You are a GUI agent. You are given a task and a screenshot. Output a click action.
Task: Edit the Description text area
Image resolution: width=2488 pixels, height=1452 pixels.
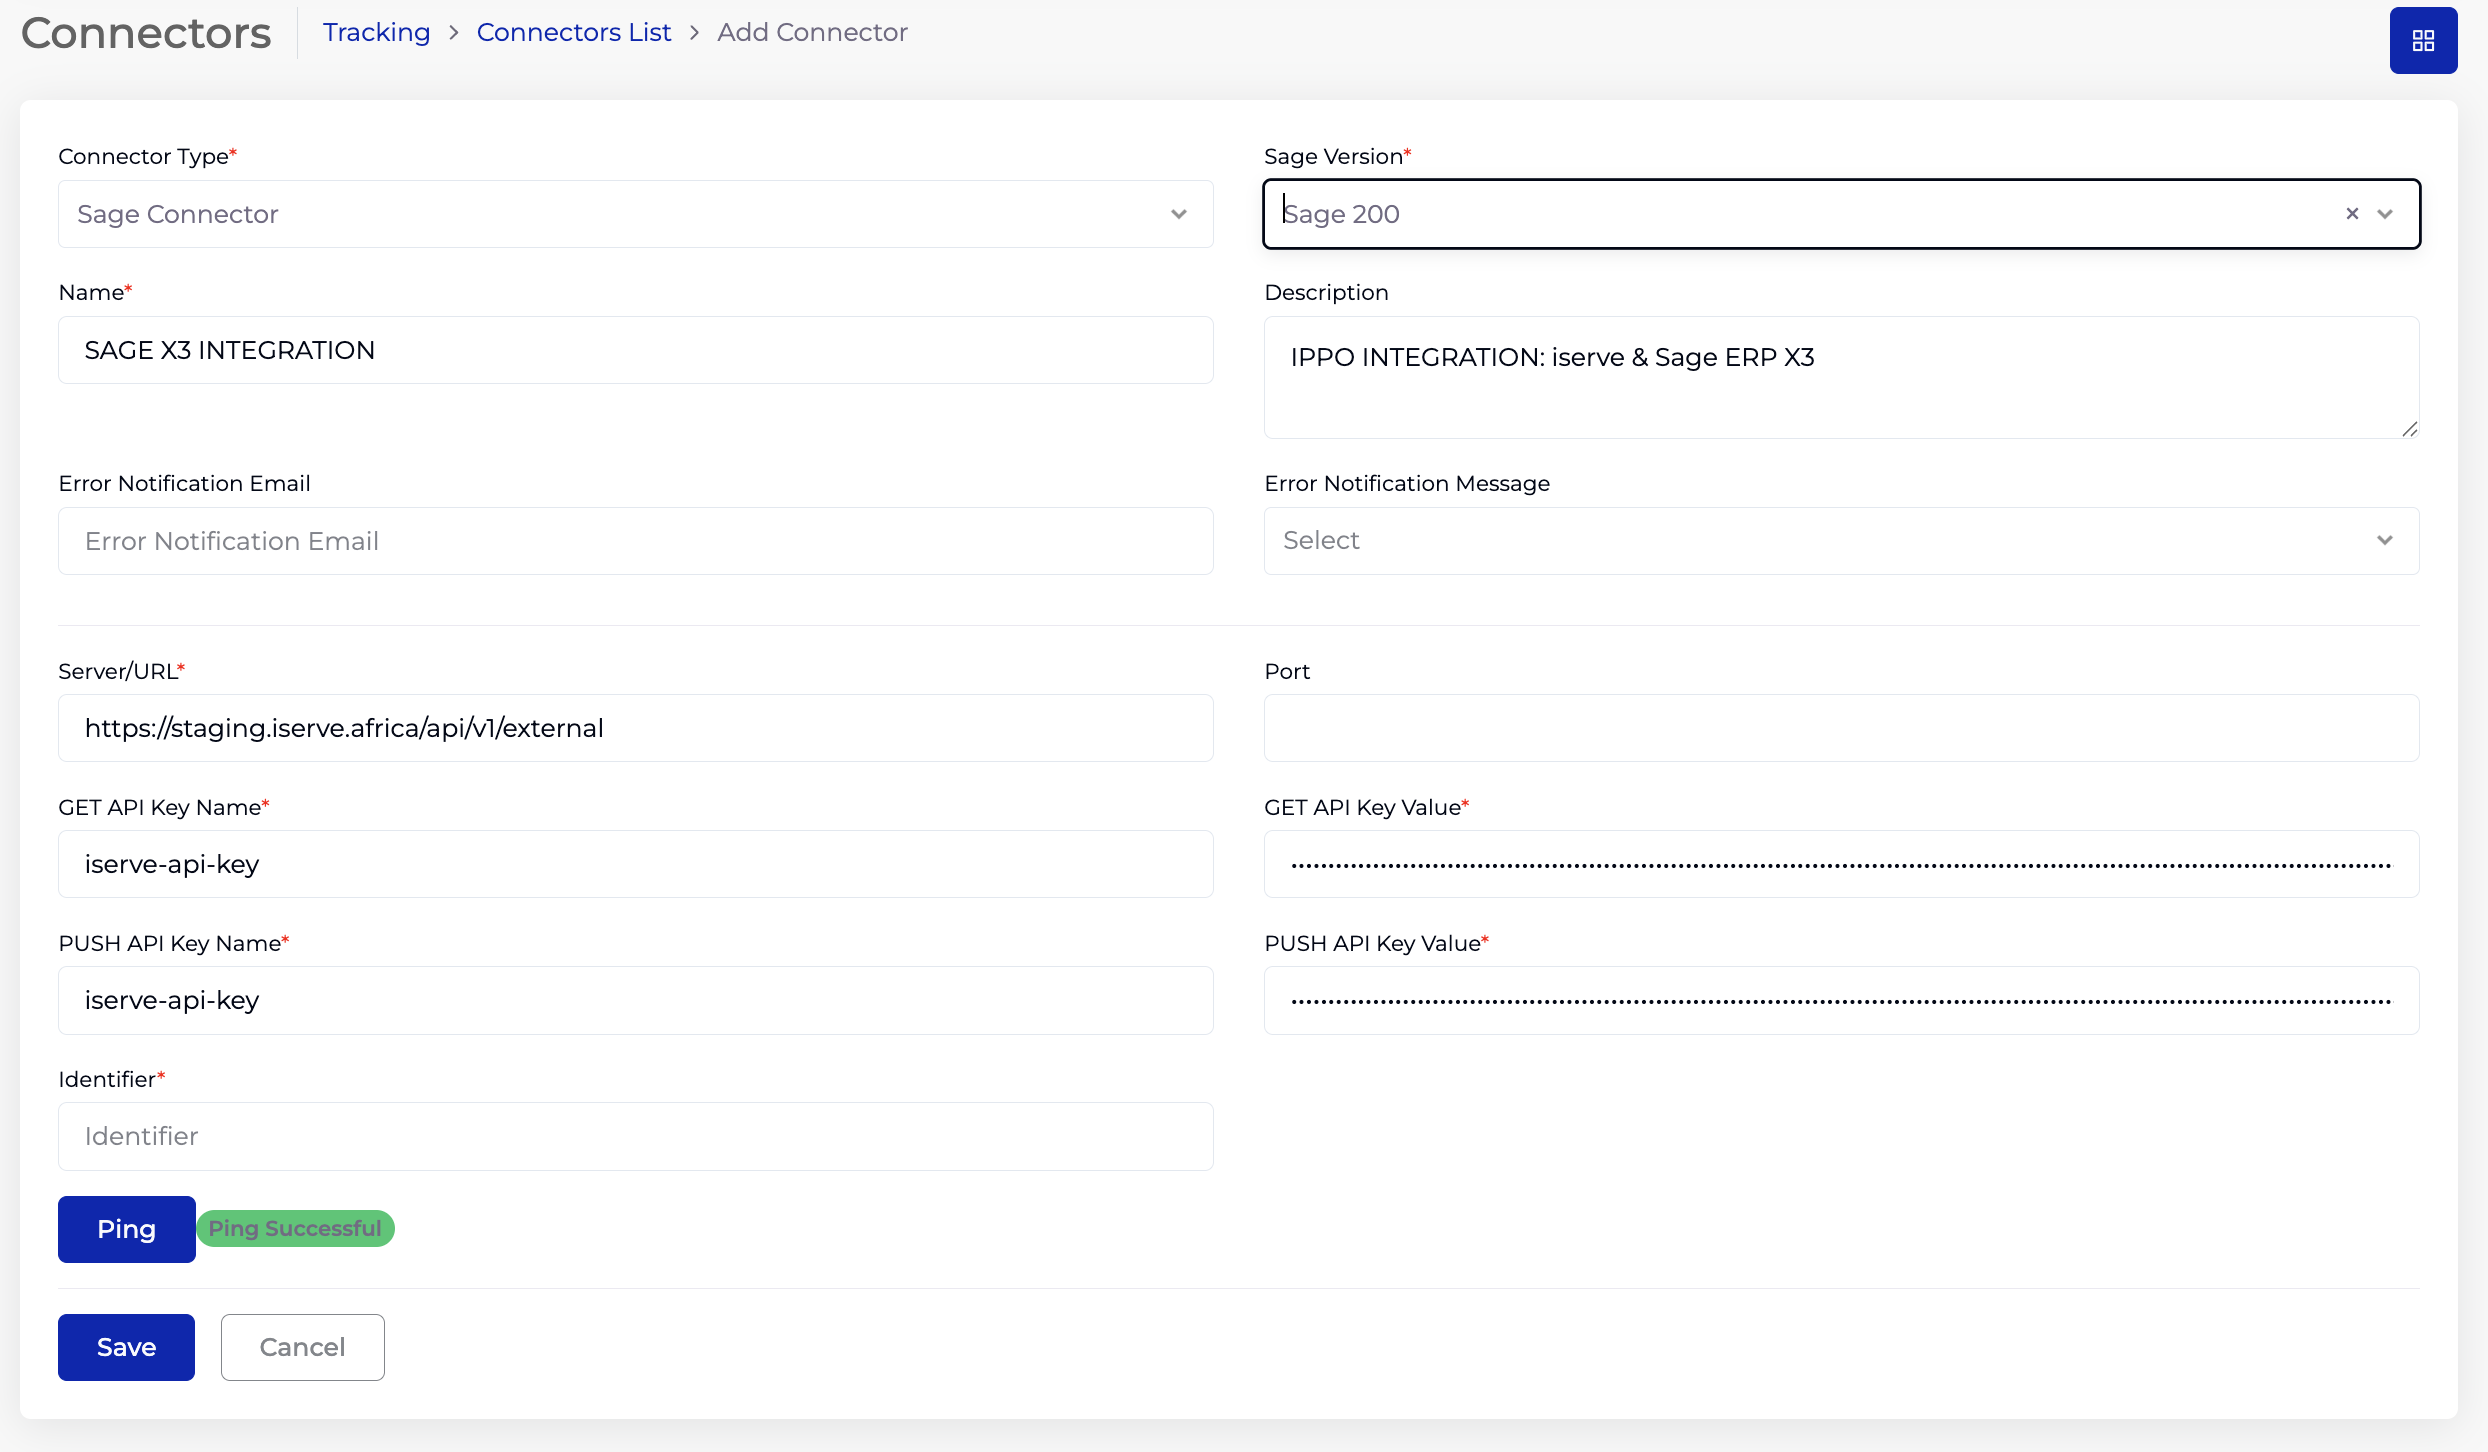pos(1842,377)
